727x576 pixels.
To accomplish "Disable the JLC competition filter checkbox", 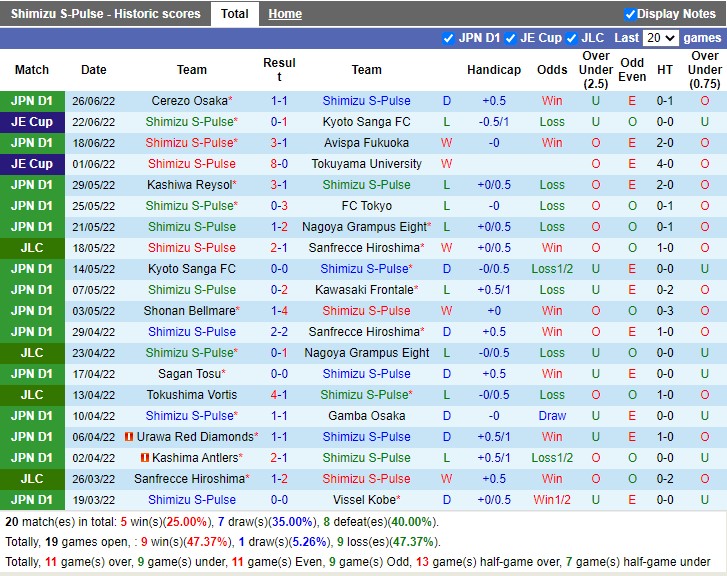I will pos(571,38).
